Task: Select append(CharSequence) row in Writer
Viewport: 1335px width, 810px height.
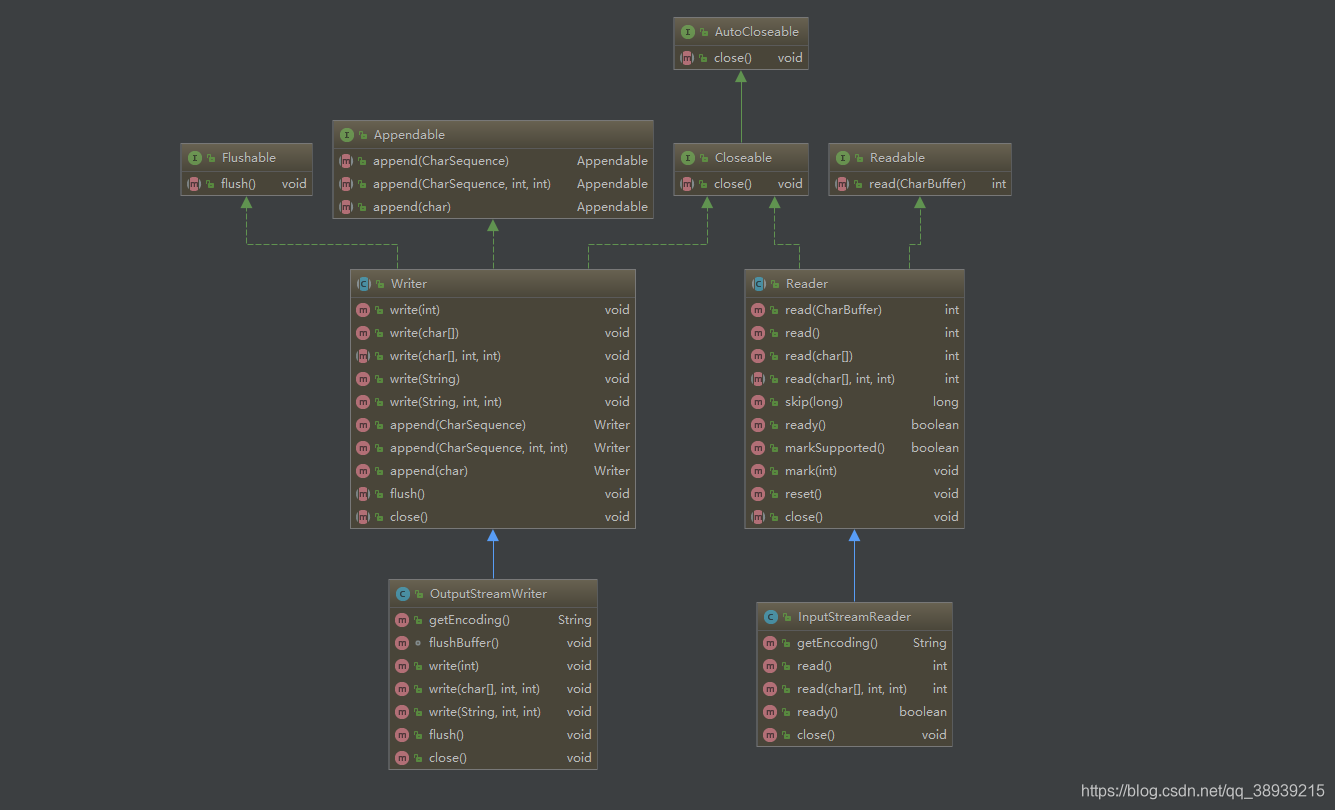Action: (x=493, y=425)
